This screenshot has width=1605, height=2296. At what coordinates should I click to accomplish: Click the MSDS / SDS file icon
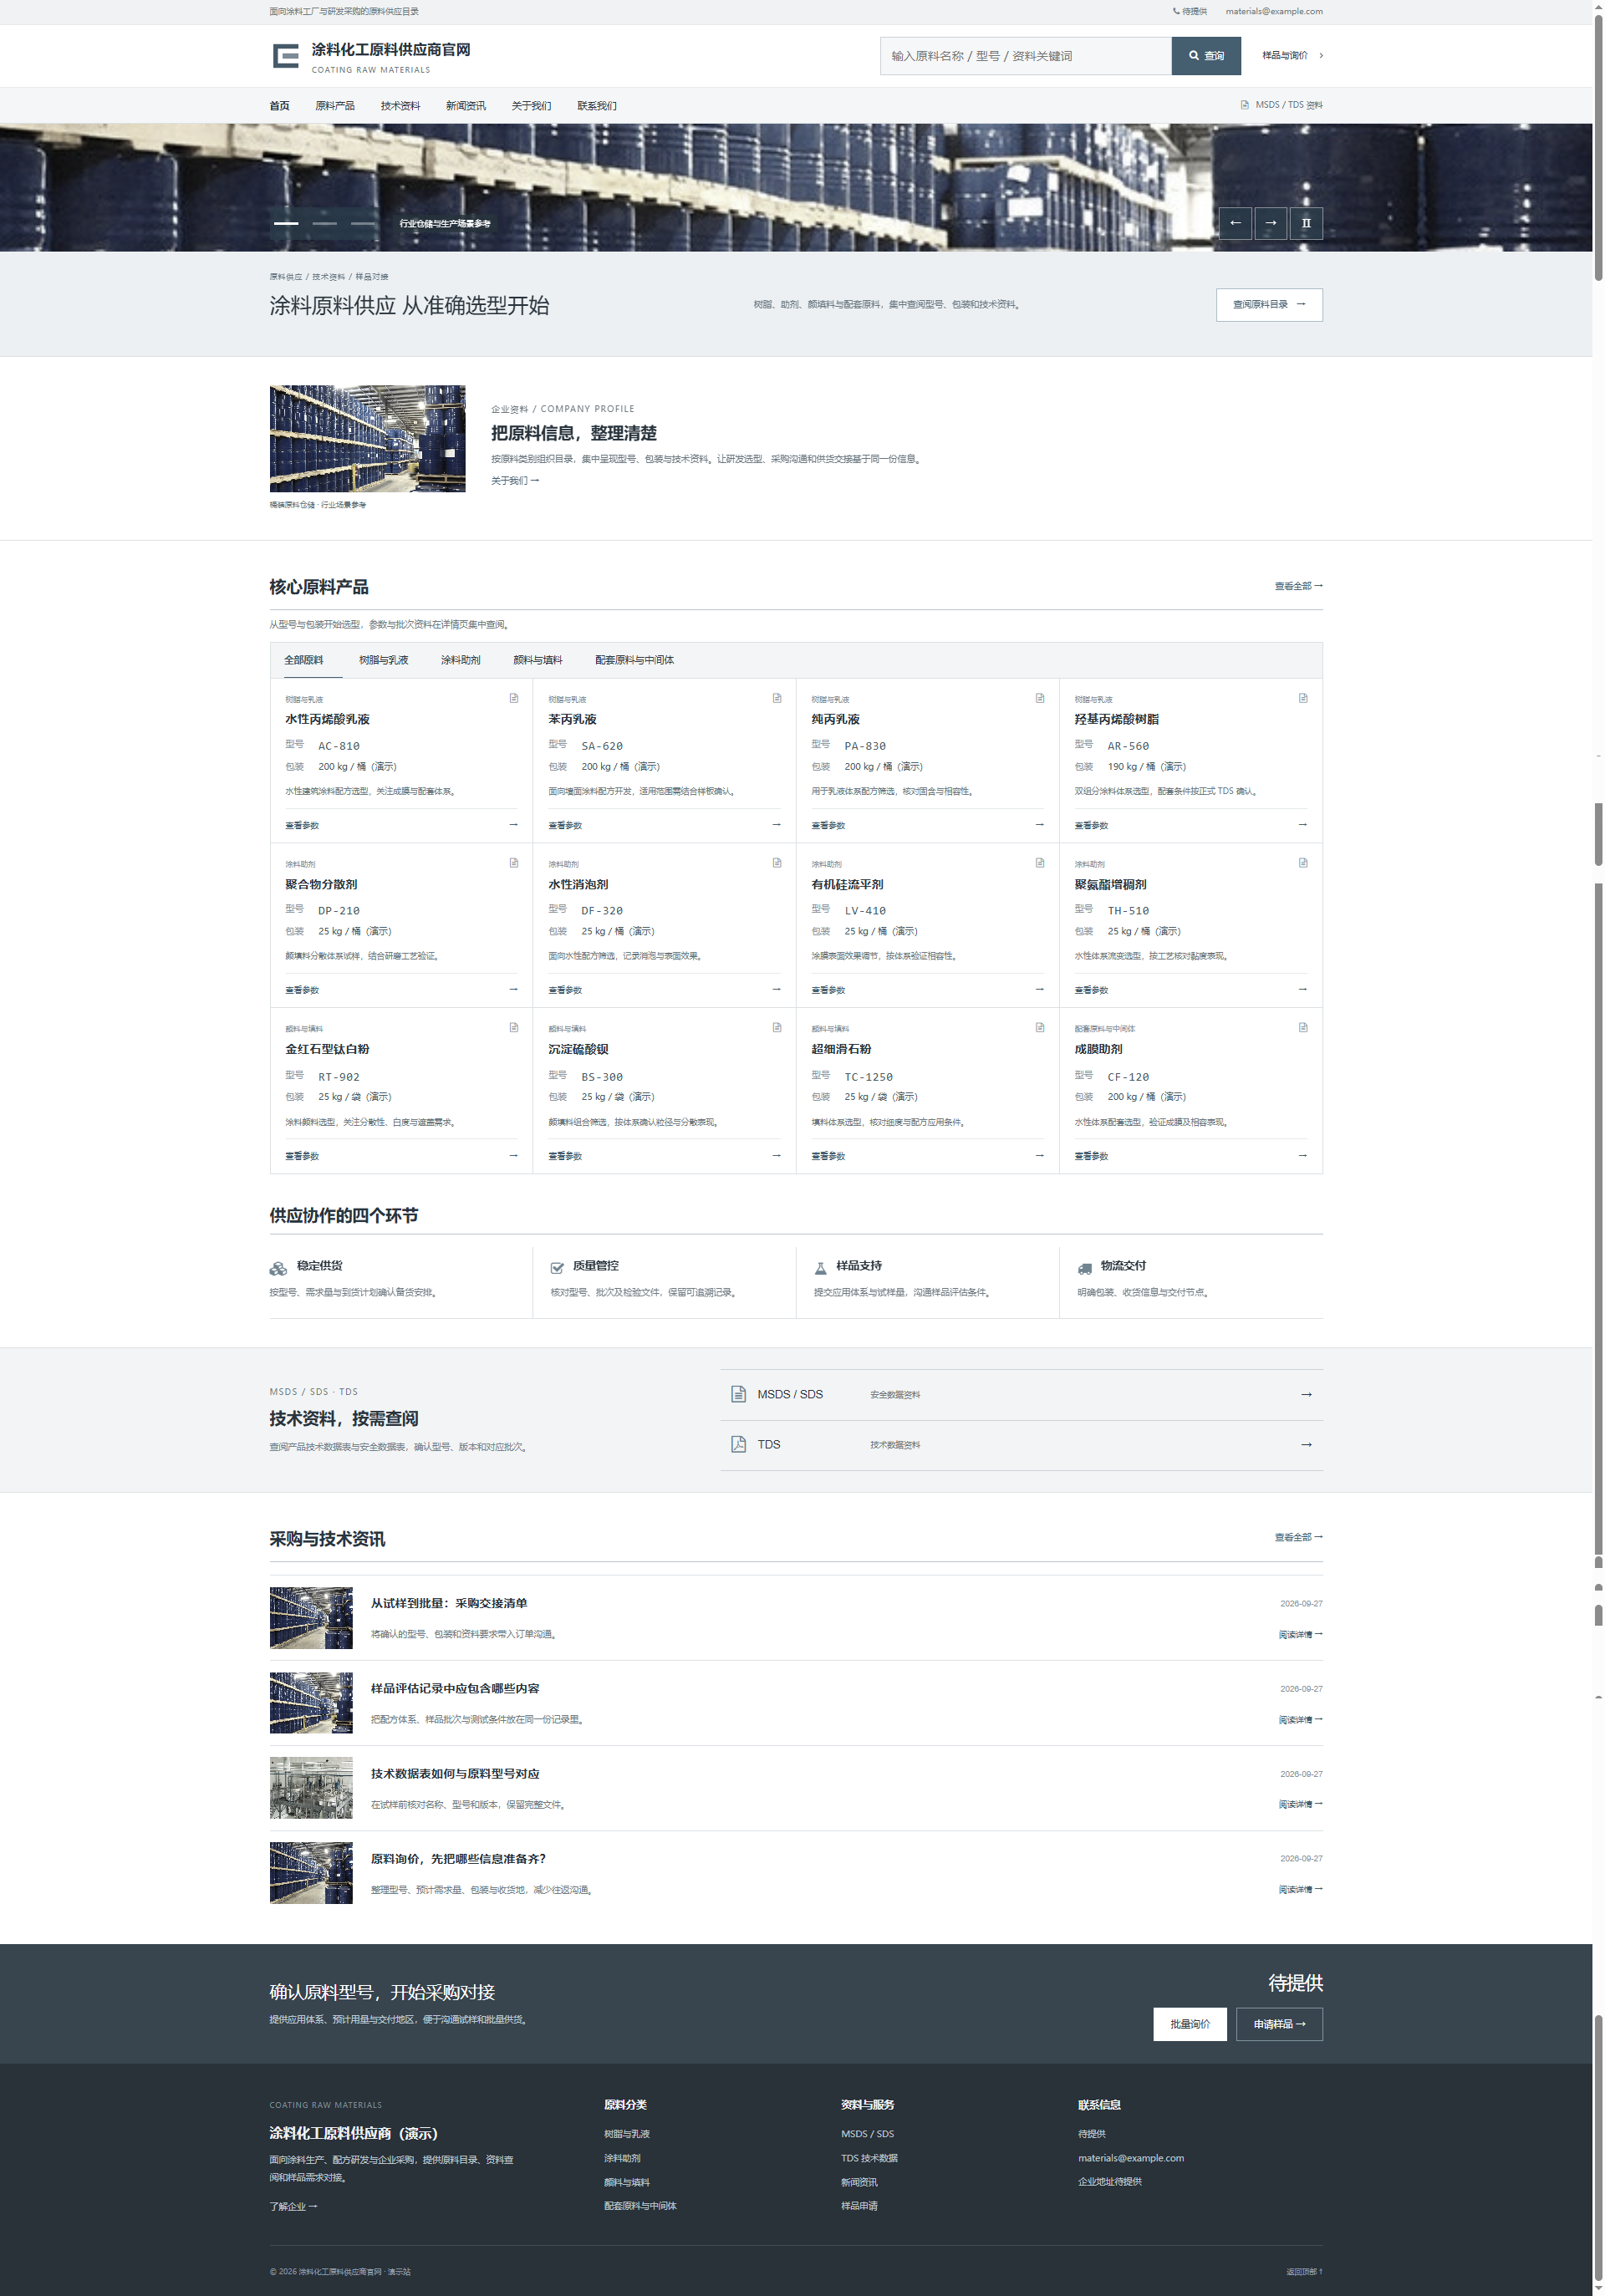click(738, 1394)
